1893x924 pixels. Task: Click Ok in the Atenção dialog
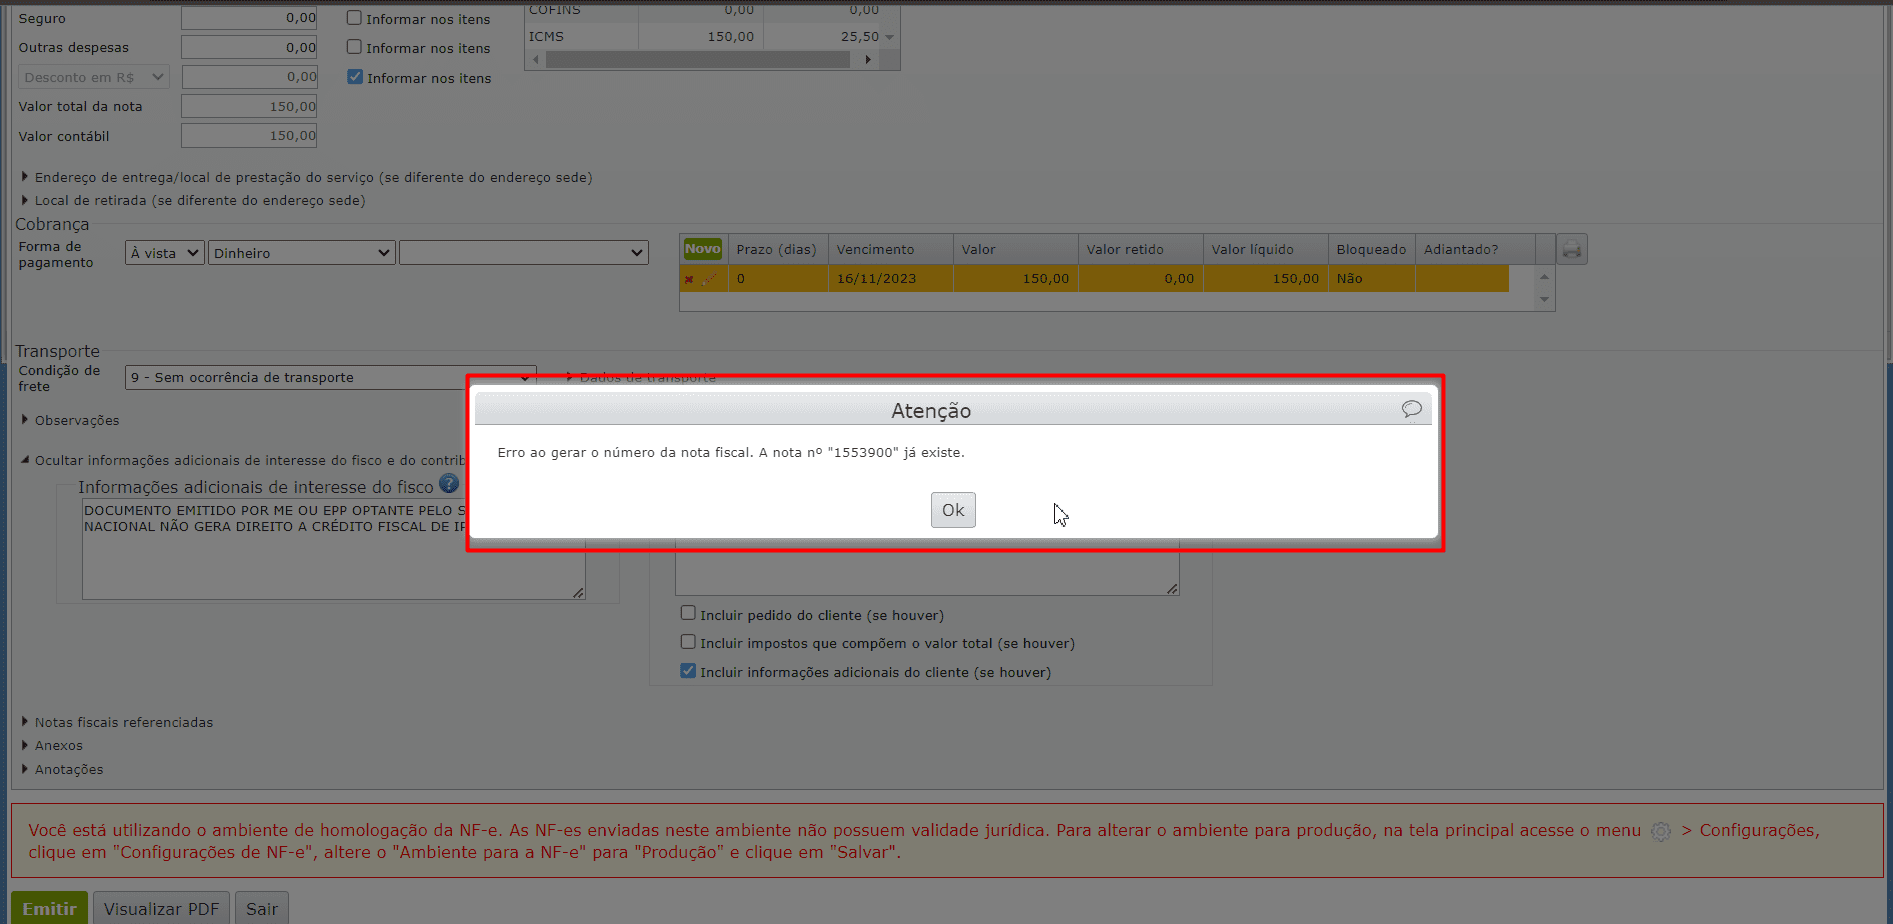click(x=953, y=510)
